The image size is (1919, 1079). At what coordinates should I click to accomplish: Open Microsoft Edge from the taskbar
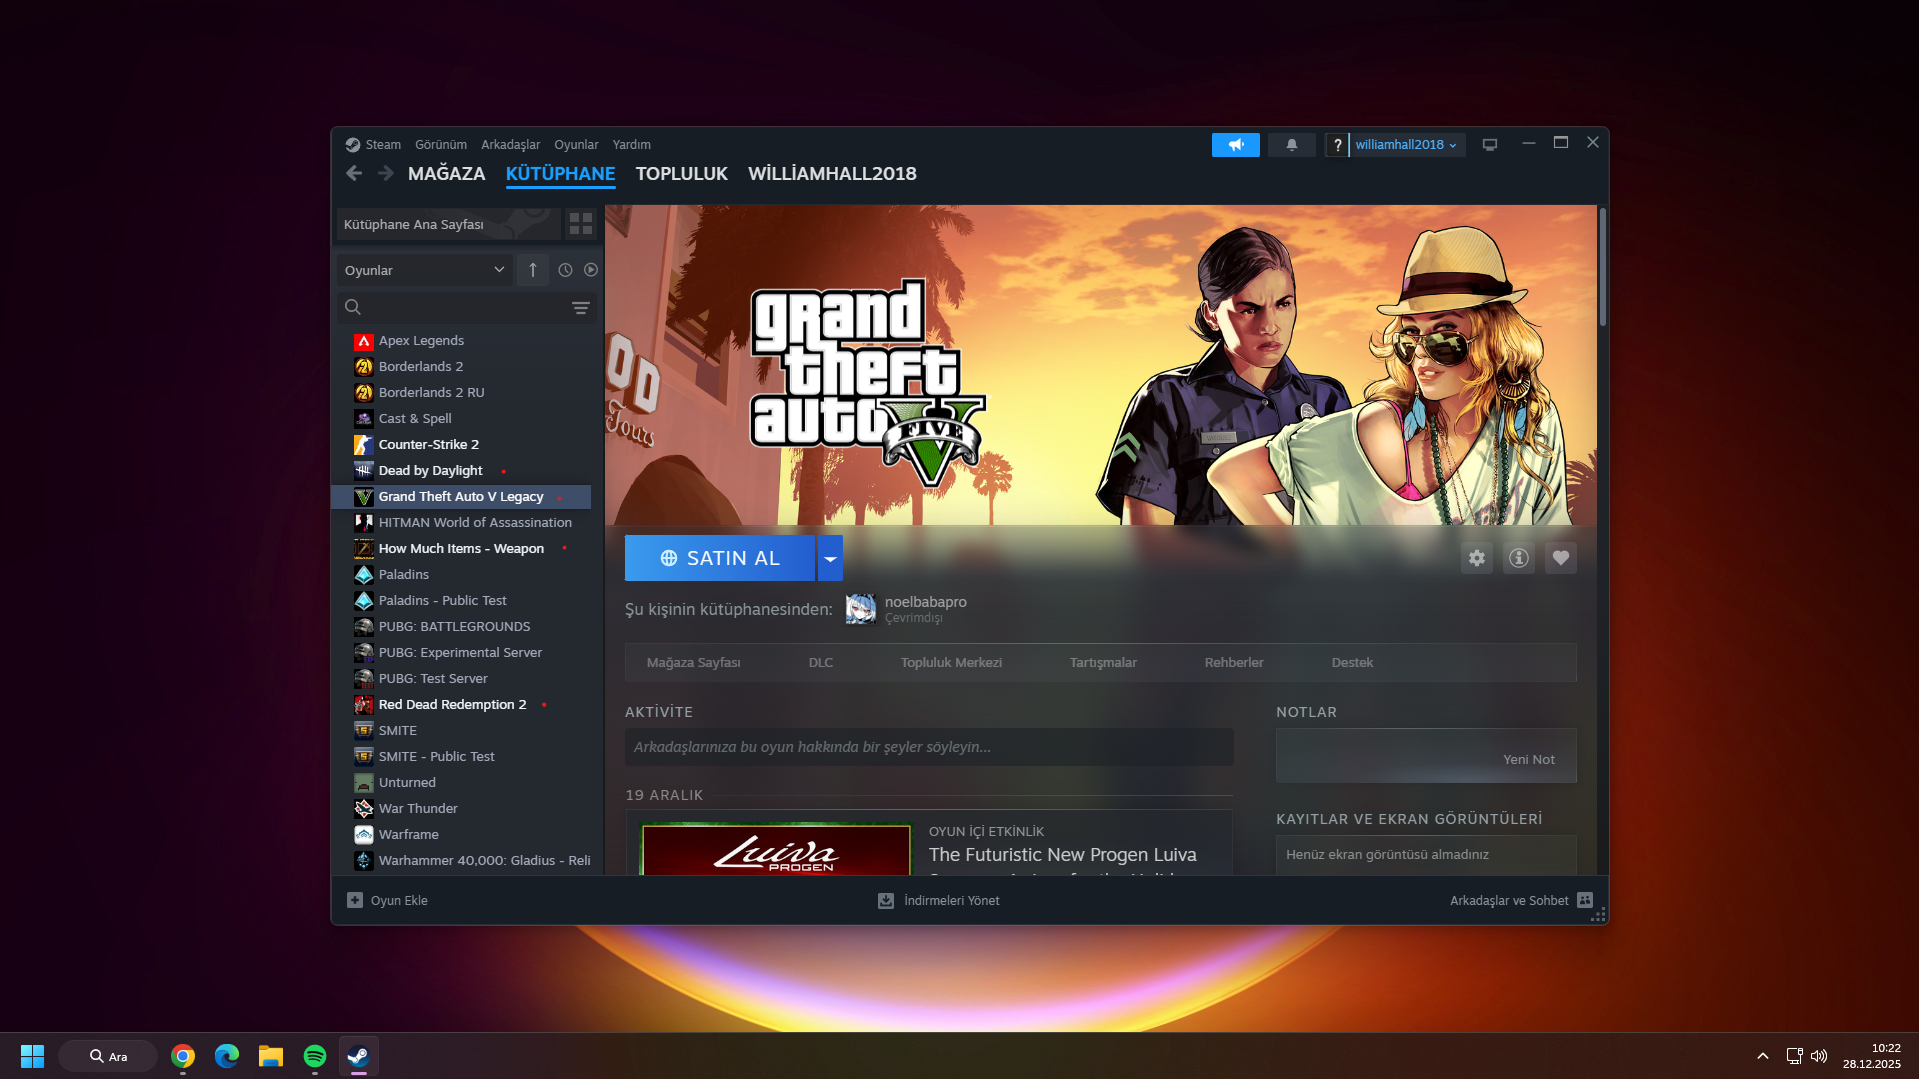(x=227, y=1056)
